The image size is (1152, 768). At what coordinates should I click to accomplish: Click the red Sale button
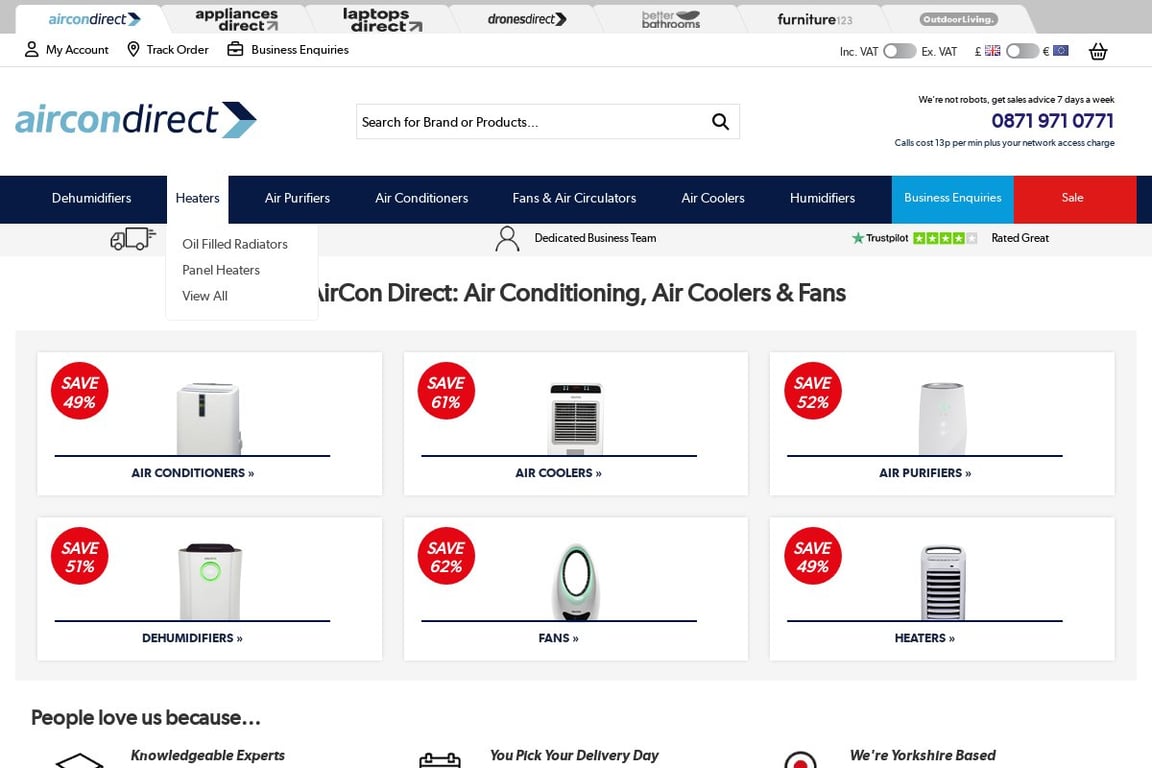[x=1075, y=198]
